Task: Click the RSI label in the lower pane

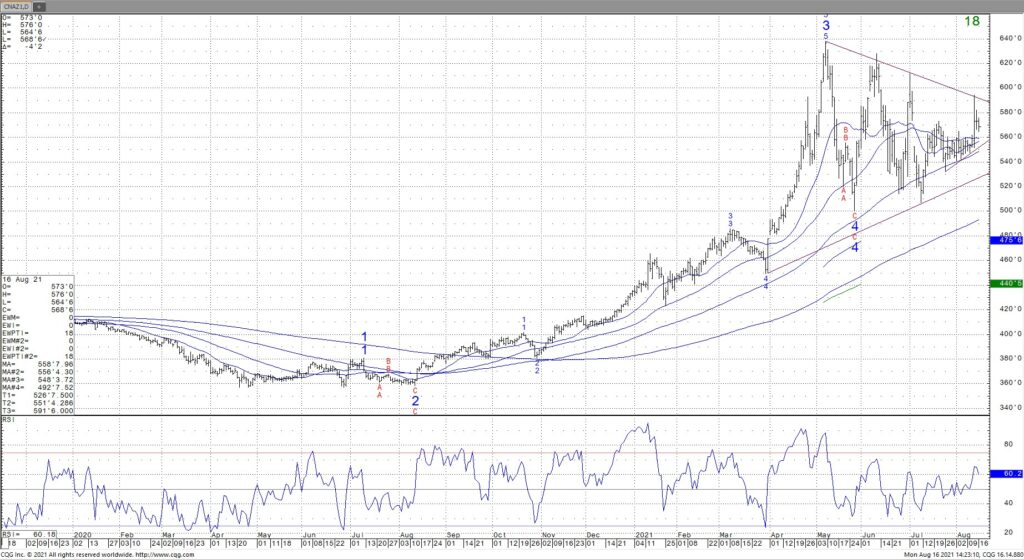Action: coord(9,422)
